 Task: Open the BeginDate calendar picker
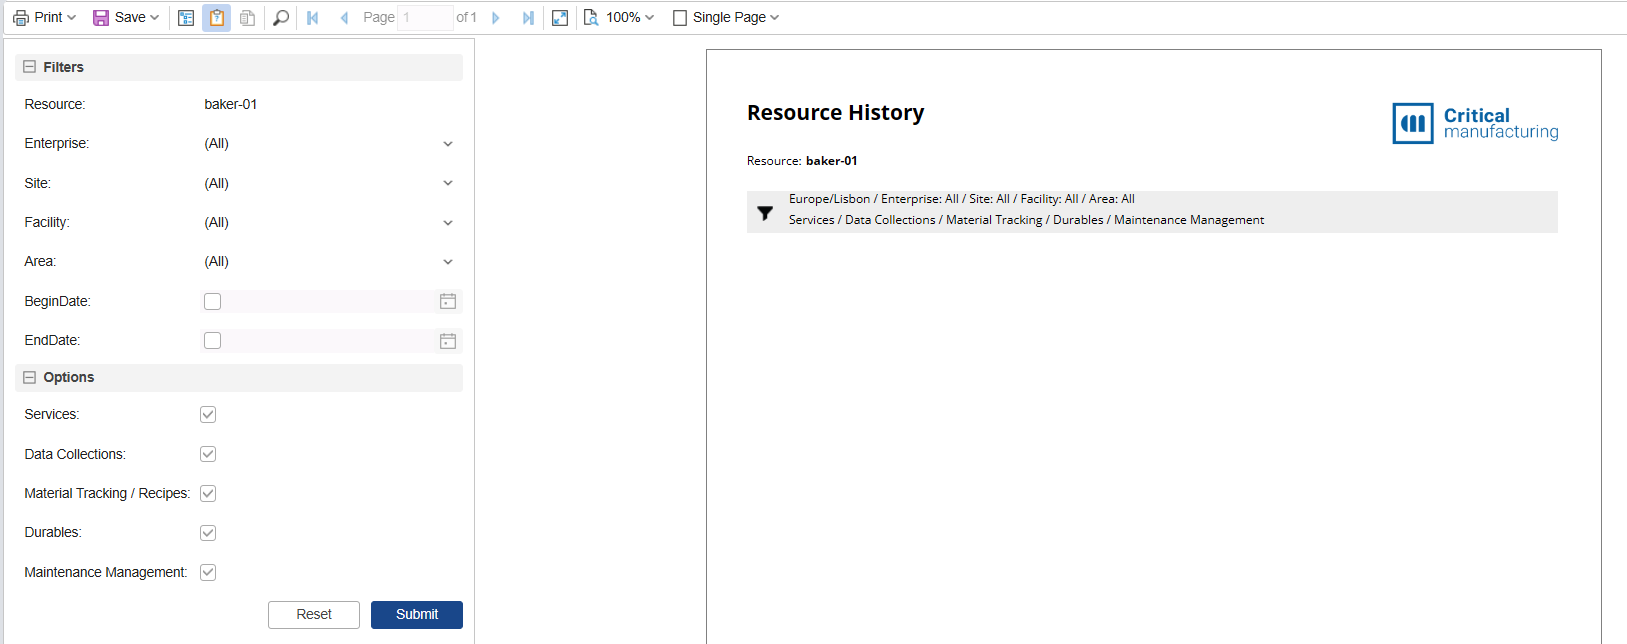coord(448,301)
